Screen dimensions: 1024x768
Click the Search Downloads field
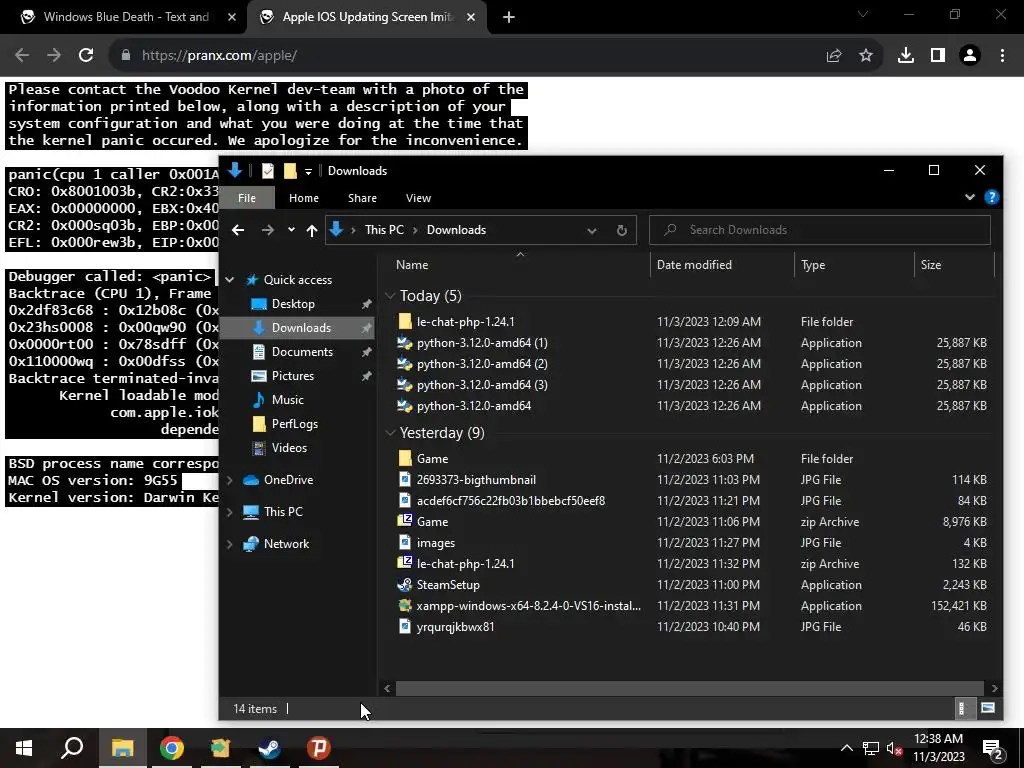(x=820, y=230)
